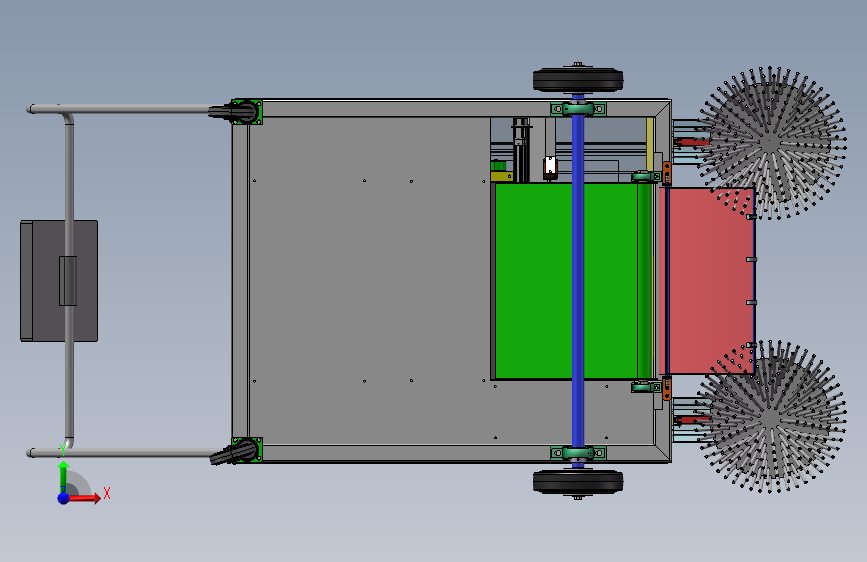This screenshot has width=867, height=562.
Task: Select the upper black handle clamp joint
Action: (236, 112)
